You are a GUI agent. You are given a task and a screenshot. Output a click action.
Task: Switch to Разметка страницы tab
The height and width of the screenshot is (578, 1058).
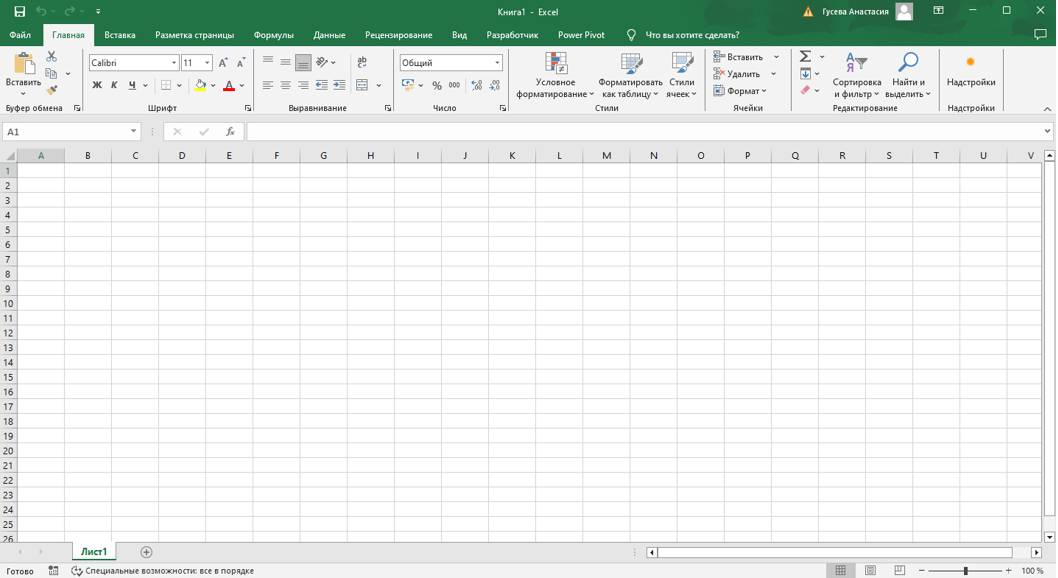[194, 34]
